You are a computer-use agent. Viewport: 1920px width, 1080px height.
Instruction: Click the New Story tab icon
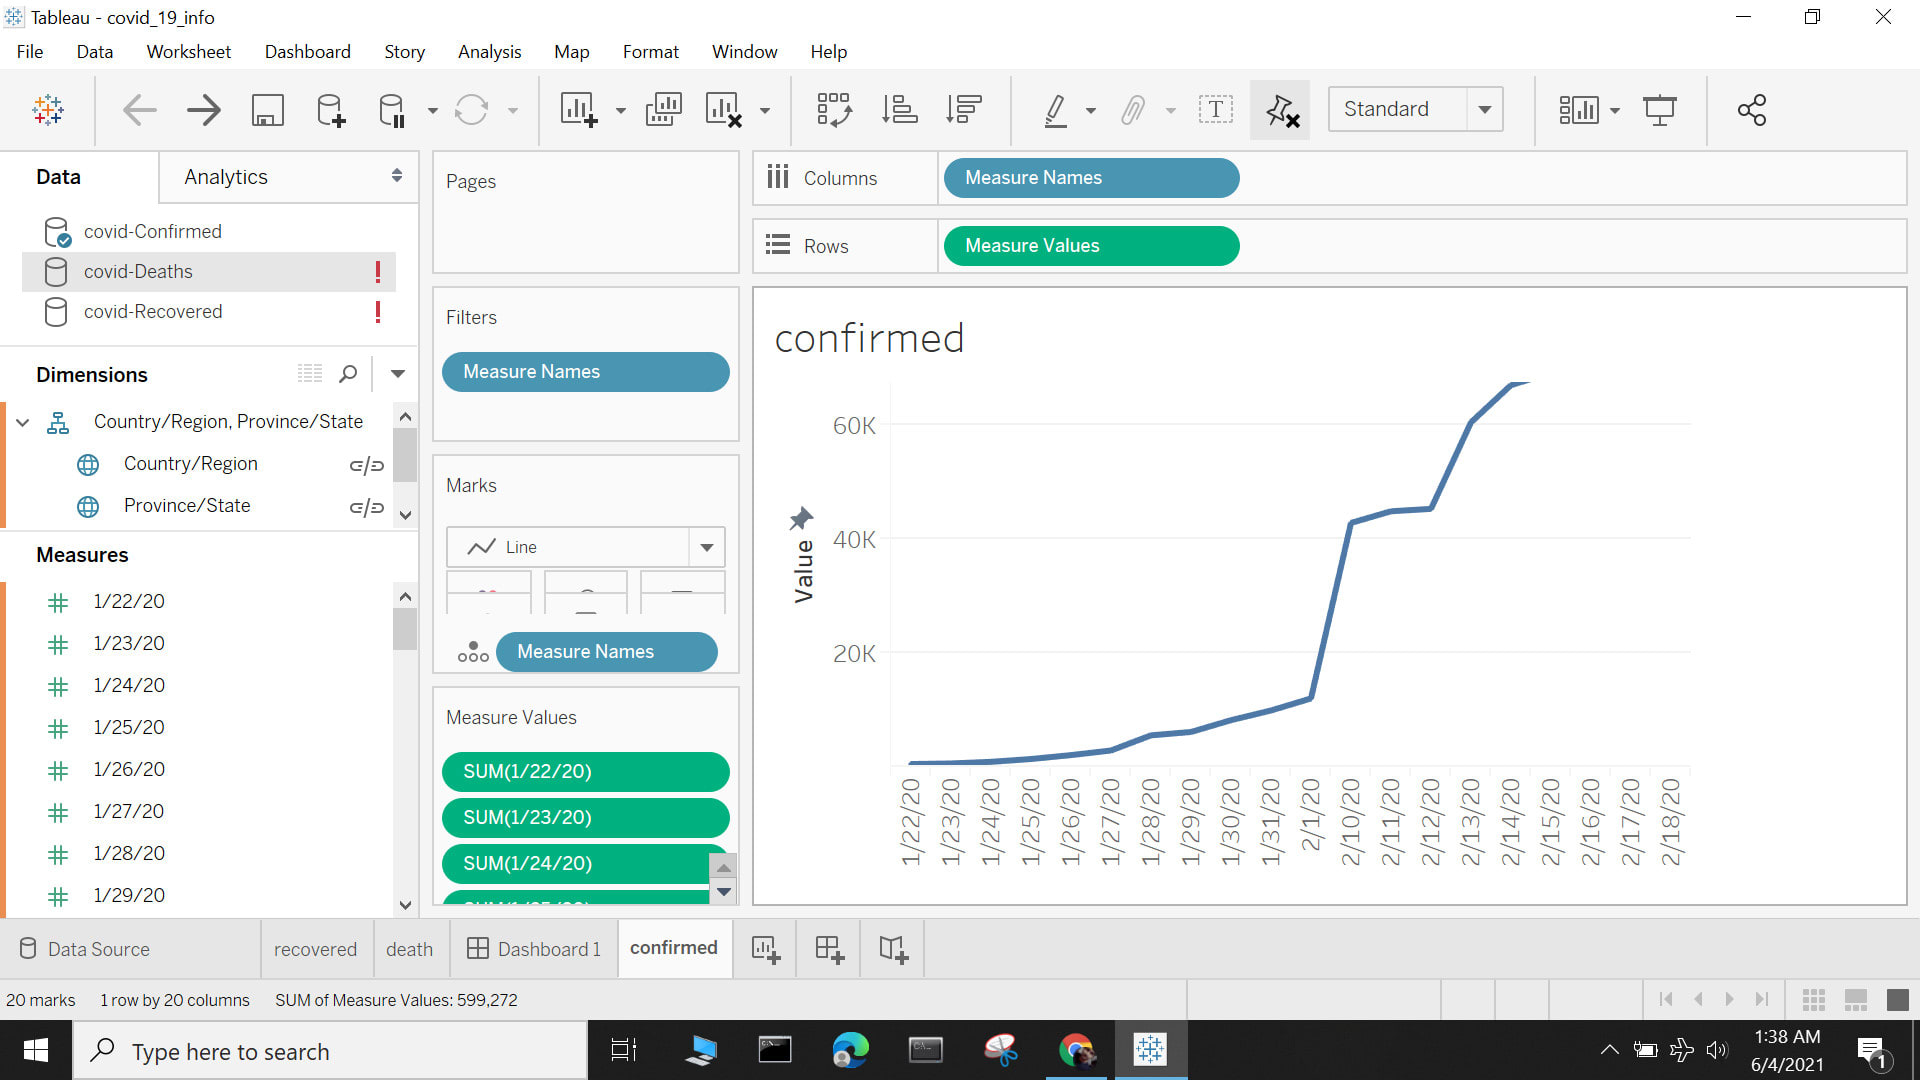click(x=893, y=949)
